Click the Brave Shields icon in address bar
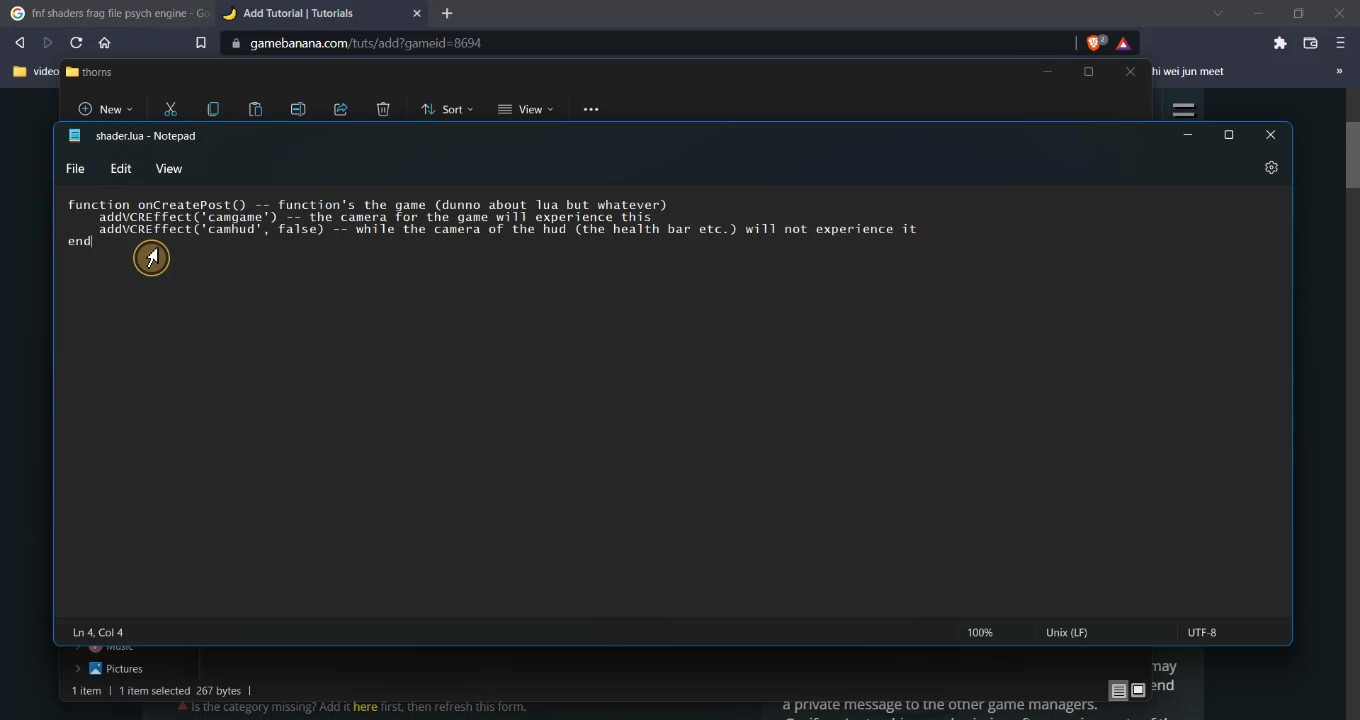This screenshot has height=720, width=1360. click(x=1093, y=43)
